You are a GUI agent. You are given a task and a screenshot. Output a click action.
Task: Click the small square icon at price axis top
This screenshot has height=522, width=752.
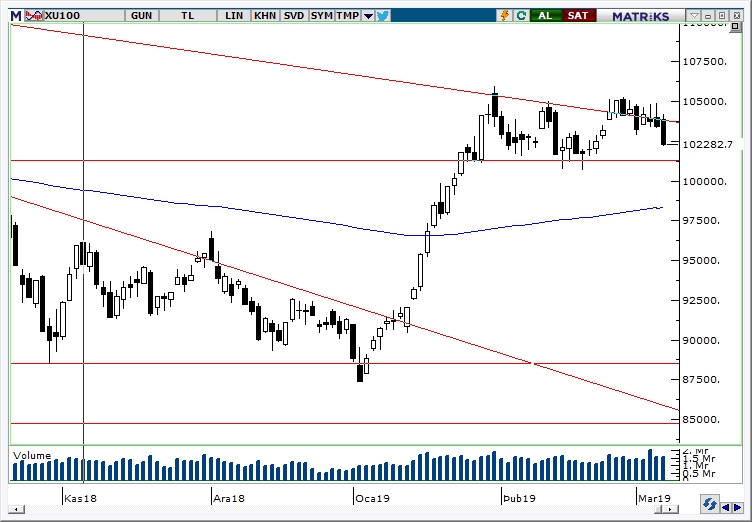tap(735, 27)
